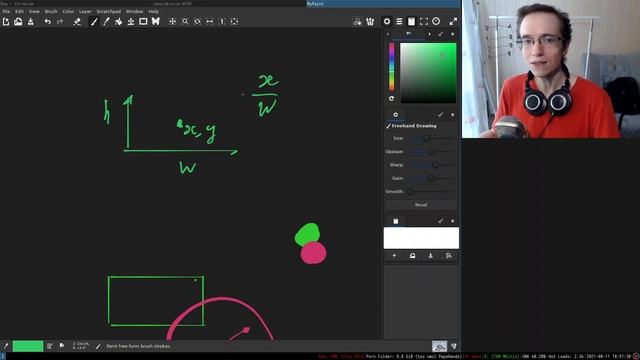Select the Frame rectangle tool
640x360 pixels.
tap(143, 22)
